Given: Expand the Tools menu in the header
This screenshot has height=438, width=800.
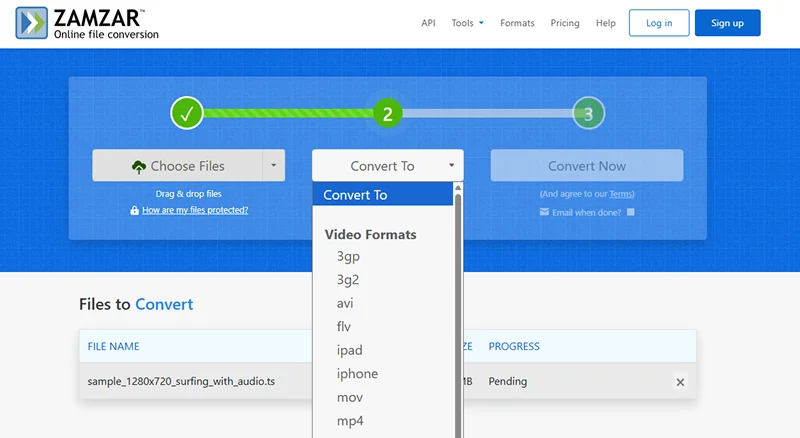Looking at the screenshot, I should pos(467,23).
